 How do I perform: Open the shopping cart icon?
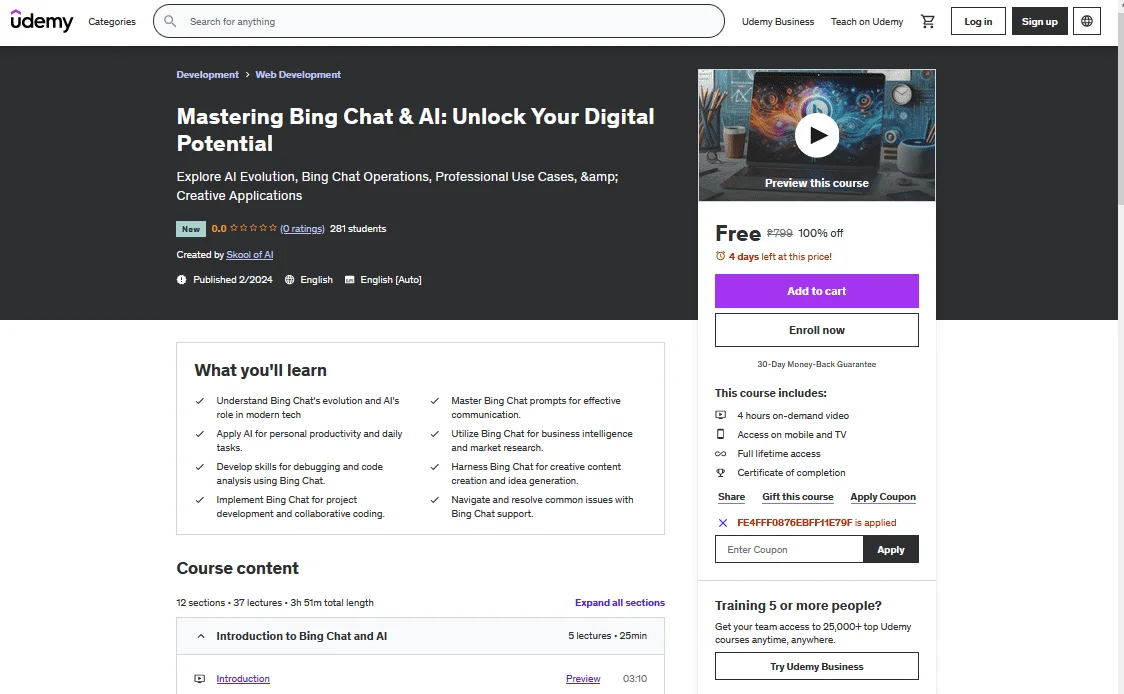click(x=928, y=22)
